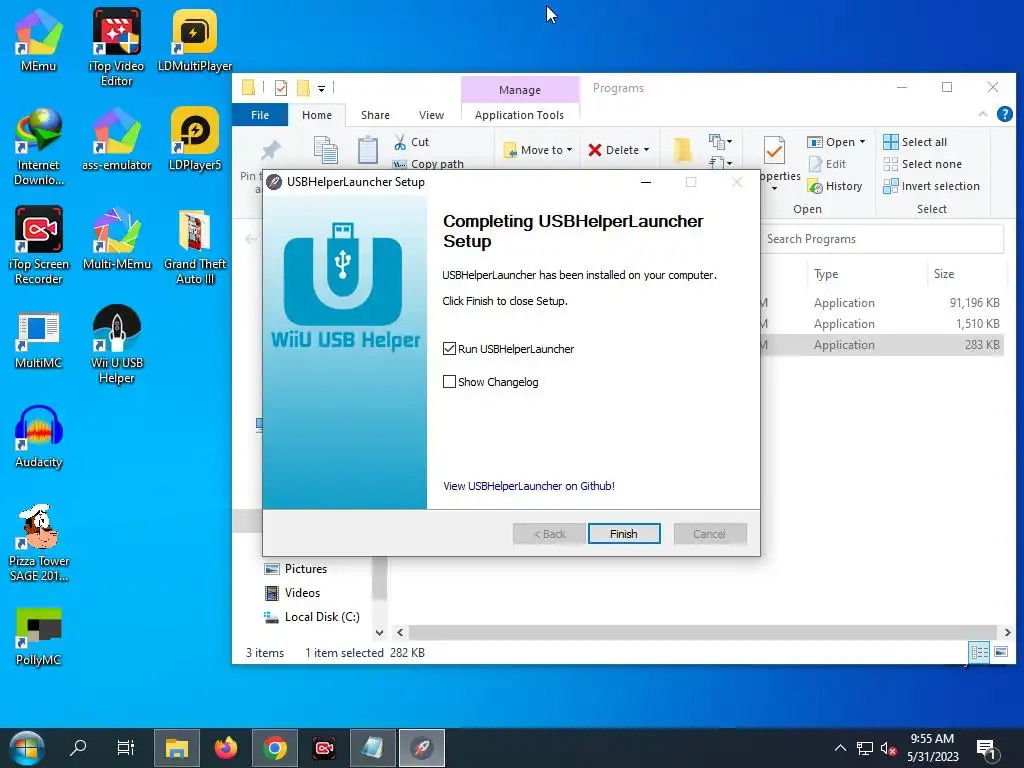The image size is (1024, 768).
Task: Click History in the Open group
Action: point(835,186)
